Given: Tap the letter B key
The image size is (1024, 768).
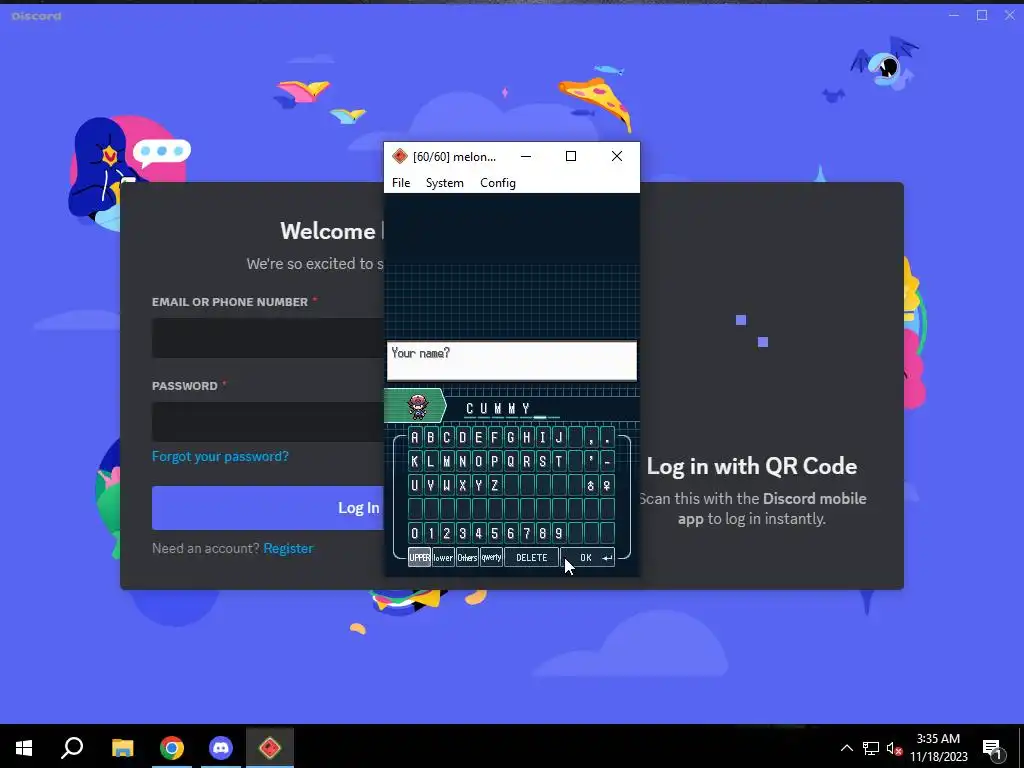Looking at the screenshot, I should click(430, 437).
